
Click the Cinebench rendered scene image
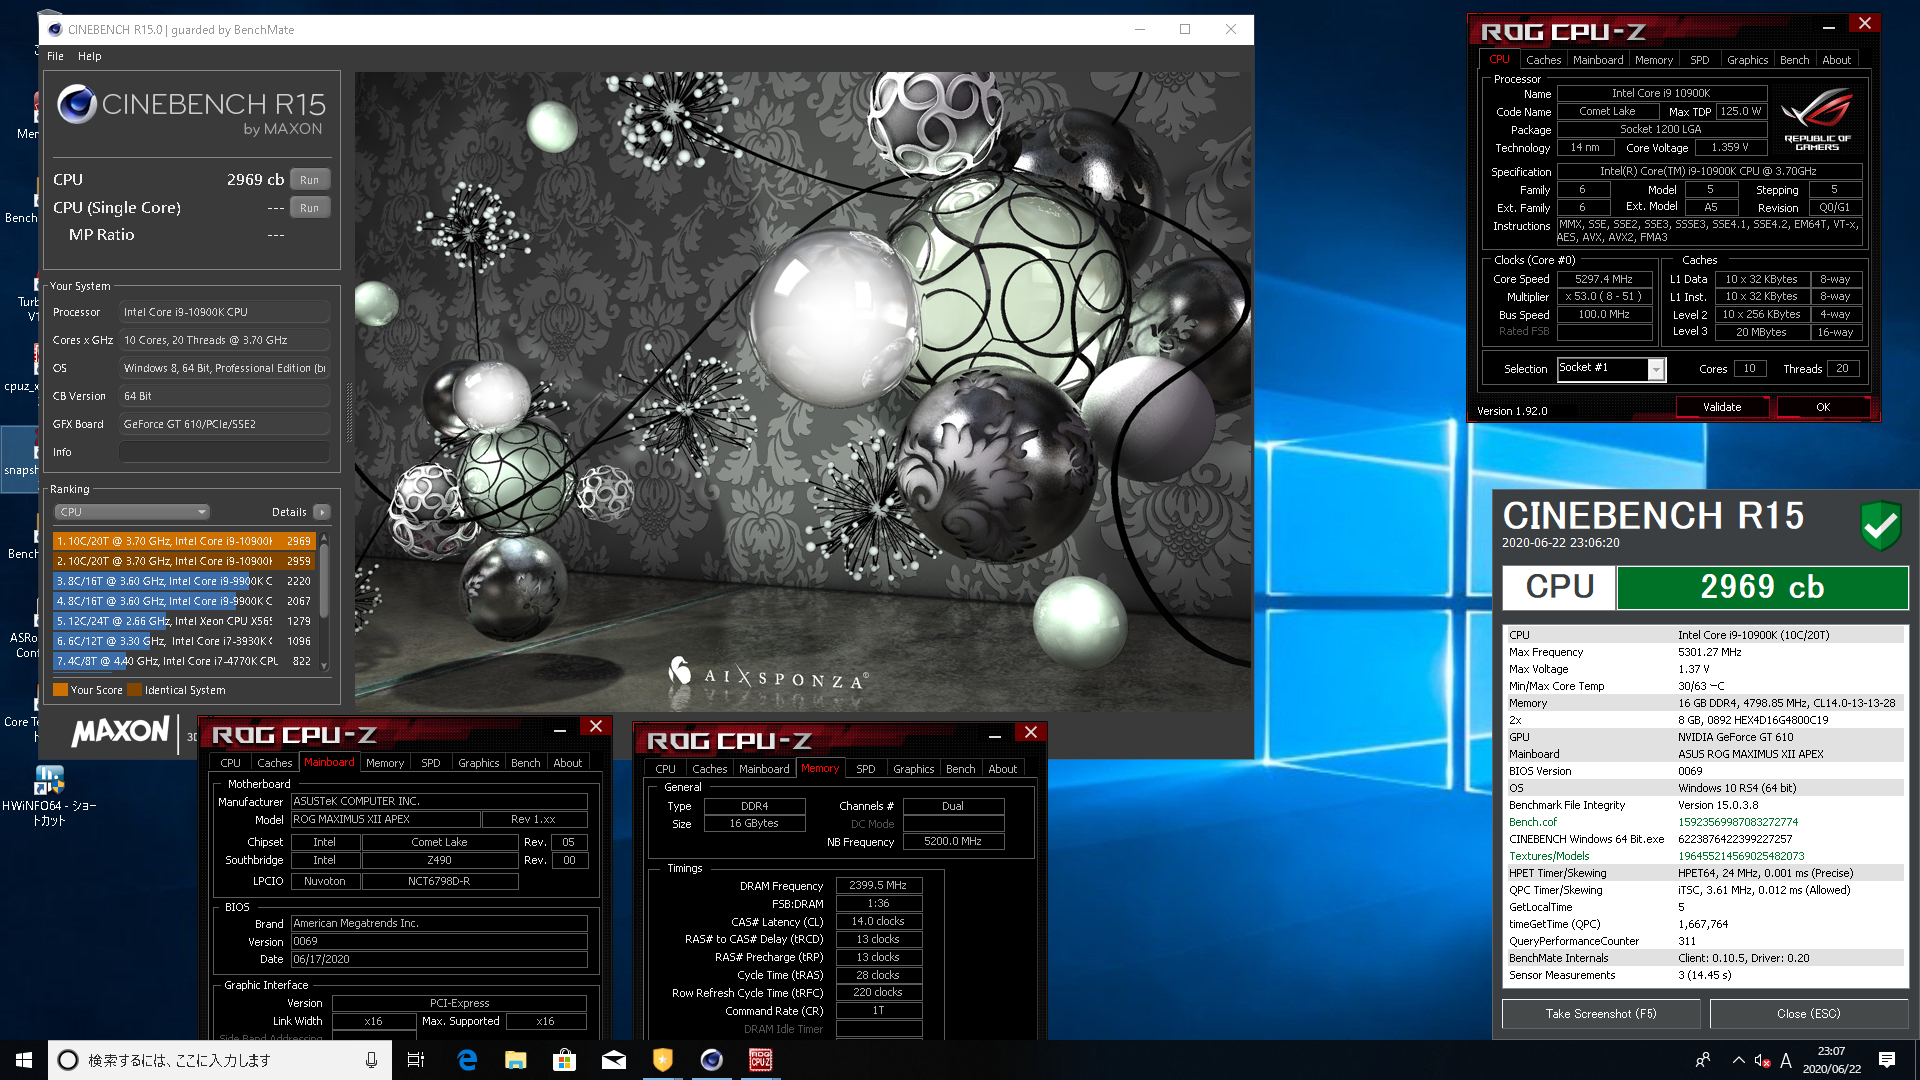802,390
